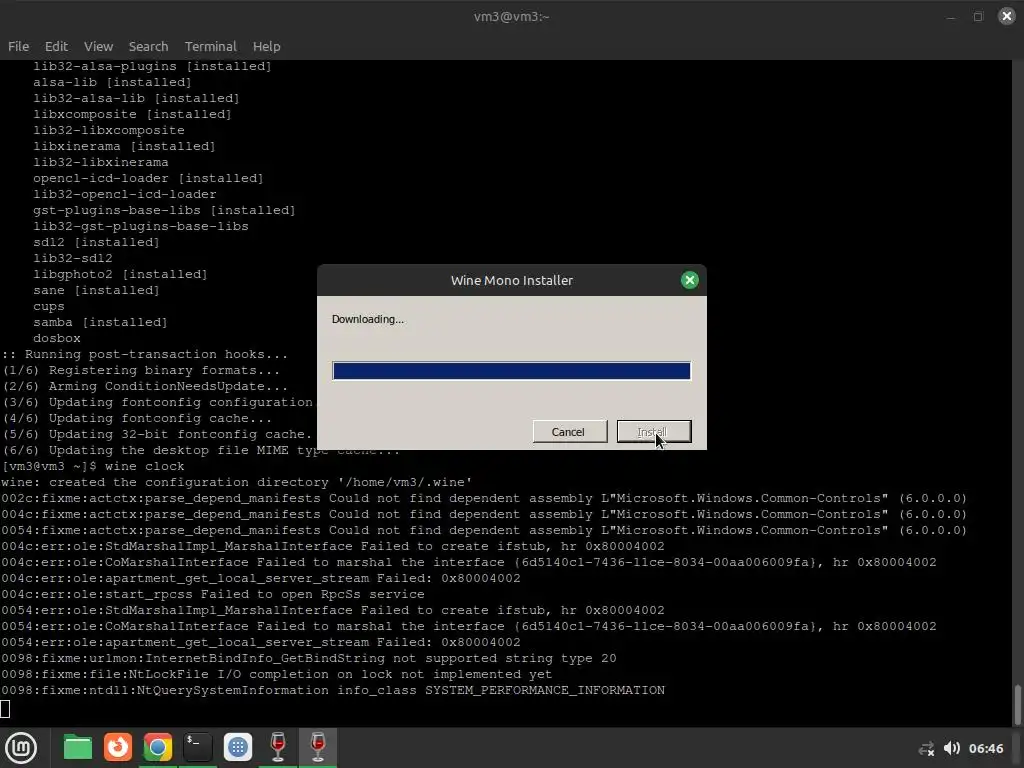Click the 'opencl-icd-loader [installed]' line
The height and width of the screenshot is (768, 1024).
pyautogui.click(x=148, y=178)
